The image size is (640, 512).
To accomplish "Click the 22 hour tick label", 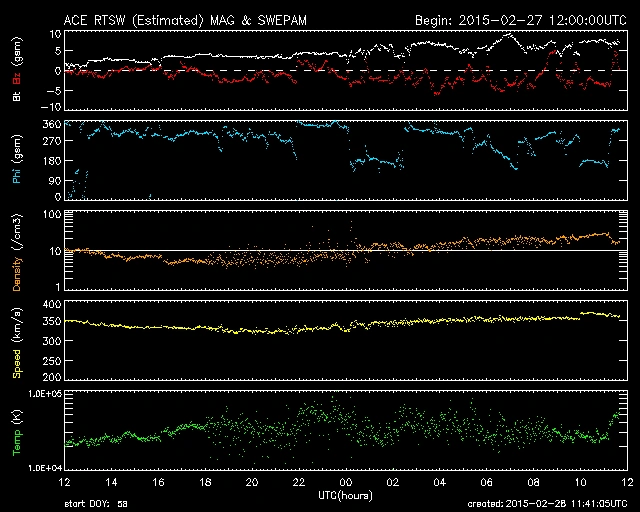I will click(x=300, y=482).
